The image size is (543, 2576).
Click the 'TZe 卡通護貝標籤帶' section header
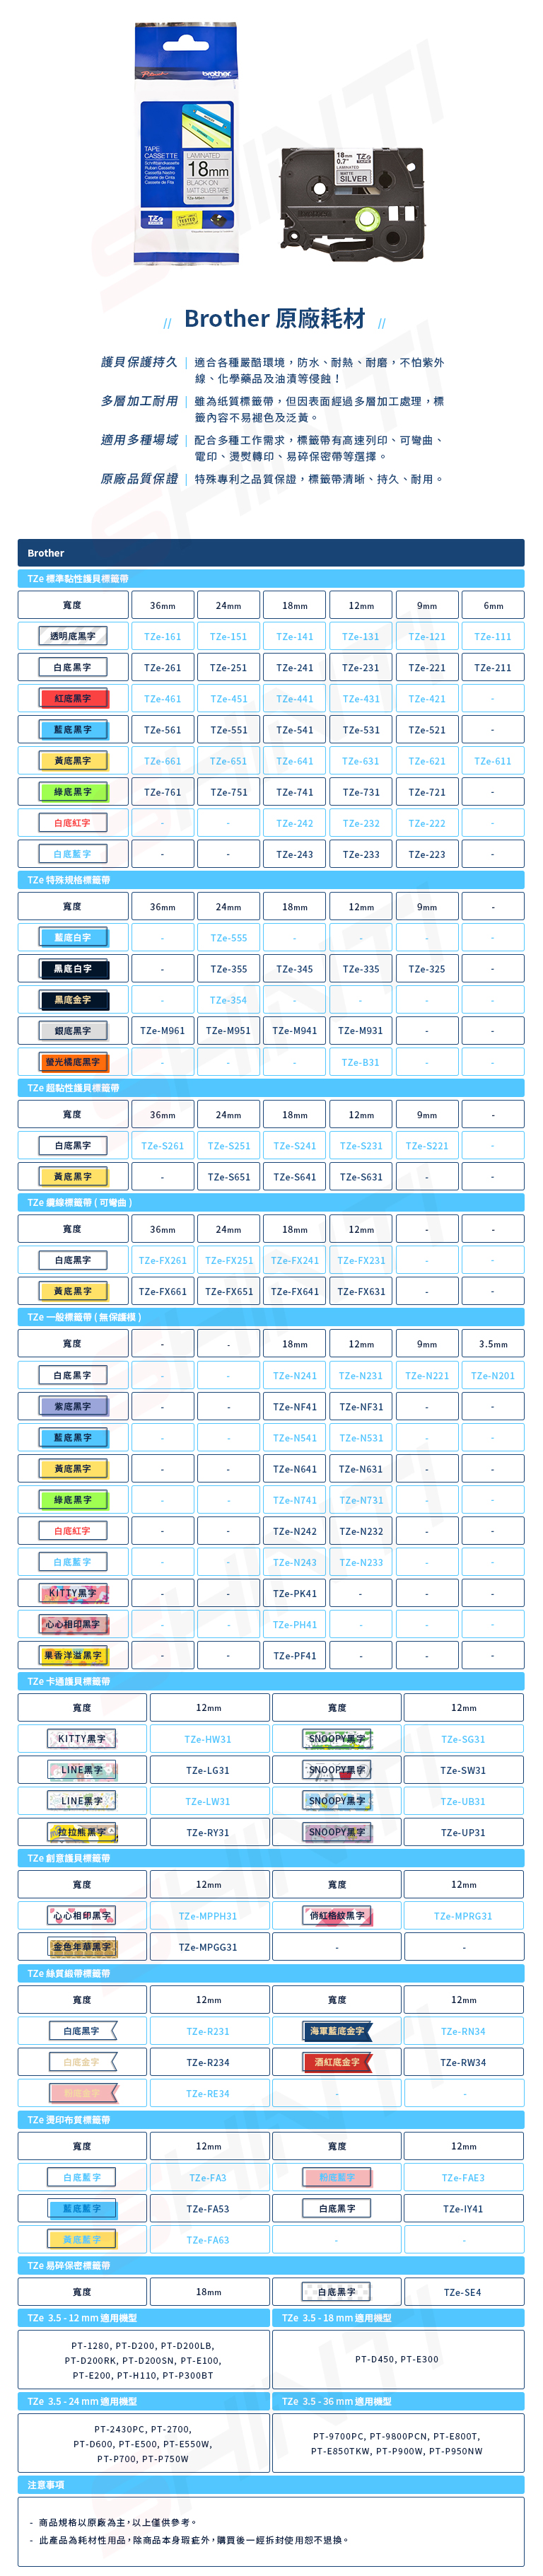coord(271,1682)
